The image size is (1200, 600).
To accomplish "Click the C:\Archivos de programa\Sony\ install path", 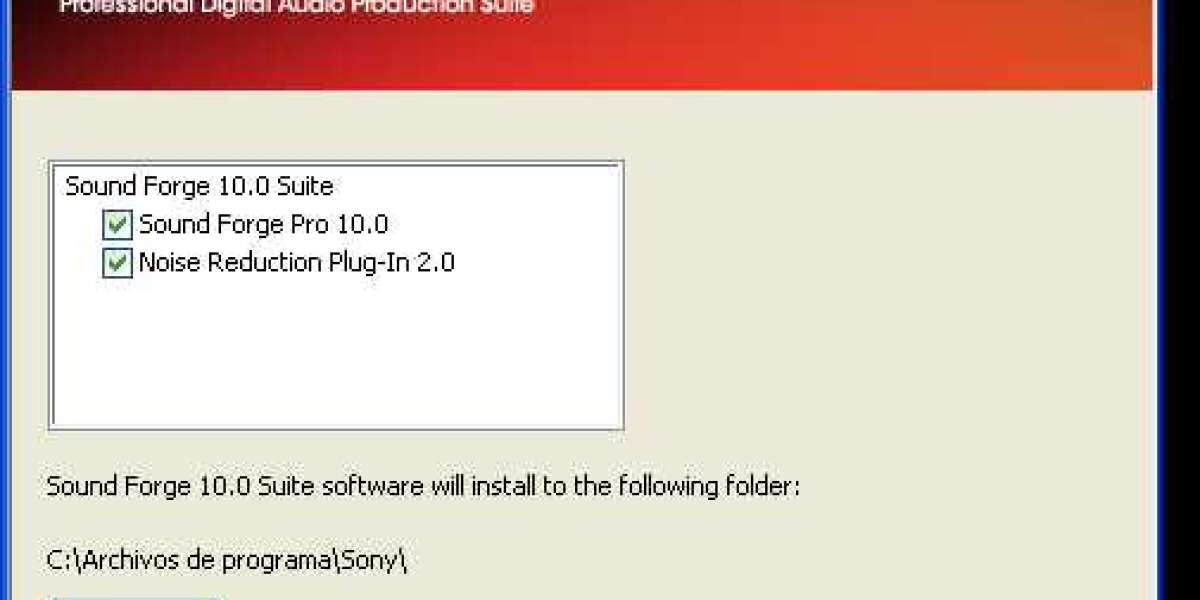I will pyautogui.click(x=228, y=561).
